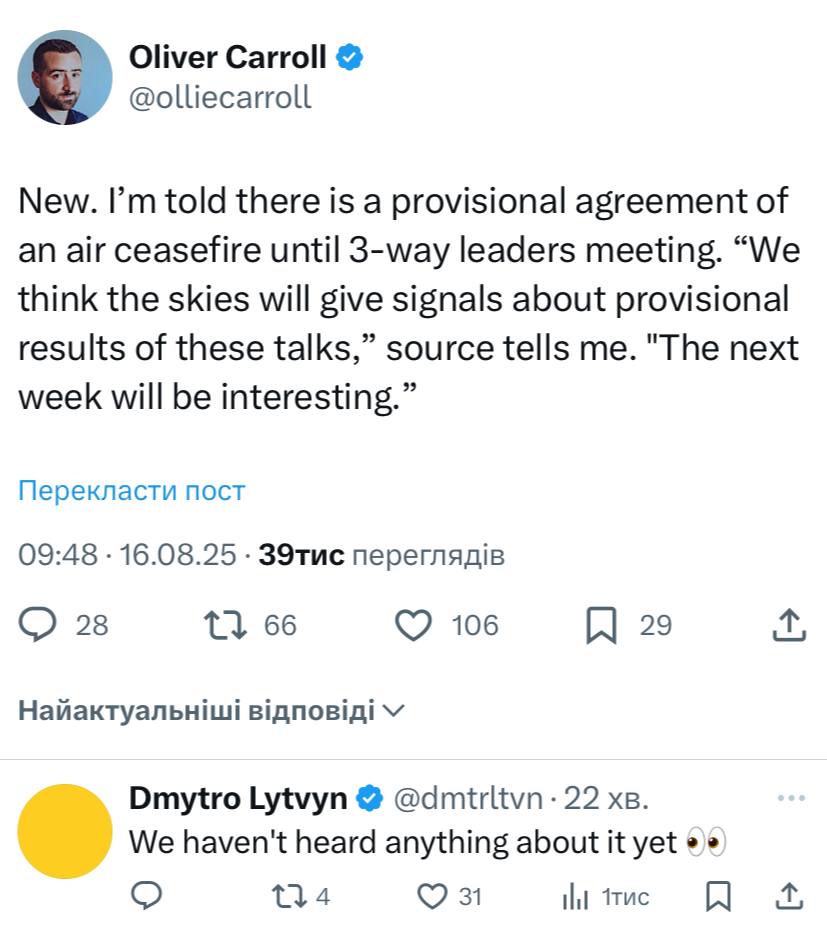Viewport: 827px width, 932px height.
Task: Reply to Dmytro Lytvyn's comment
Action: coord(146,896)
